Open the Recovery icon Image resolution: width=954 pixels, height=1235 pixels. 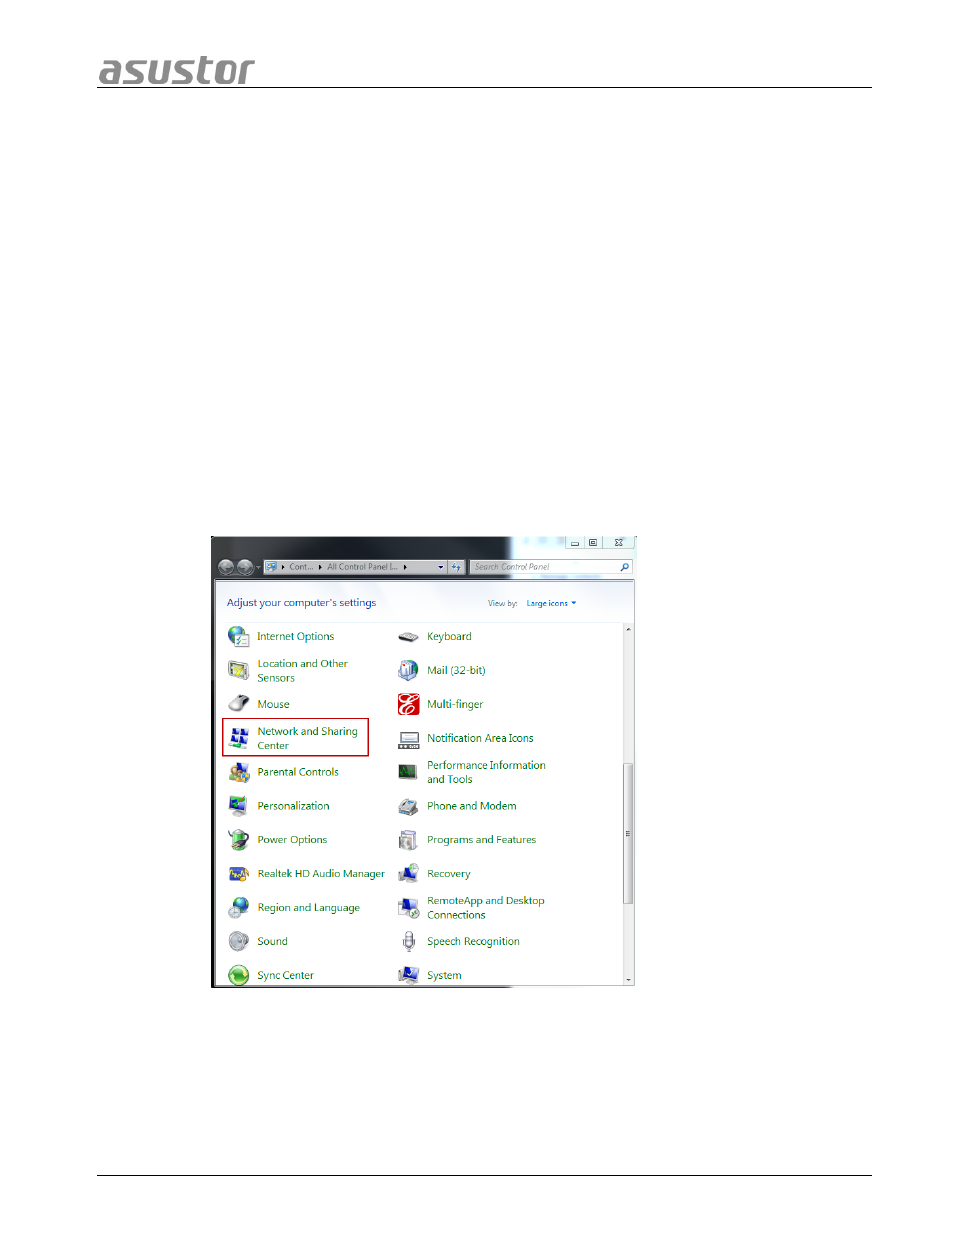click(x=408, y=874)
